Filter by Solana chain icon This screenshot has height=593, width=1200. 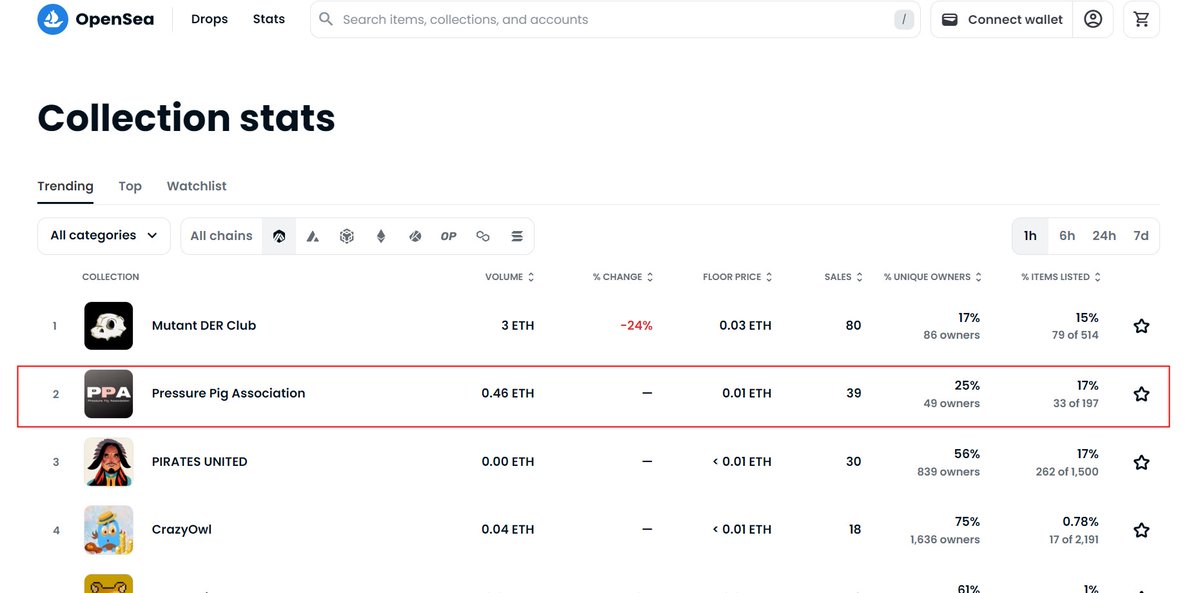tap(517, 236)
